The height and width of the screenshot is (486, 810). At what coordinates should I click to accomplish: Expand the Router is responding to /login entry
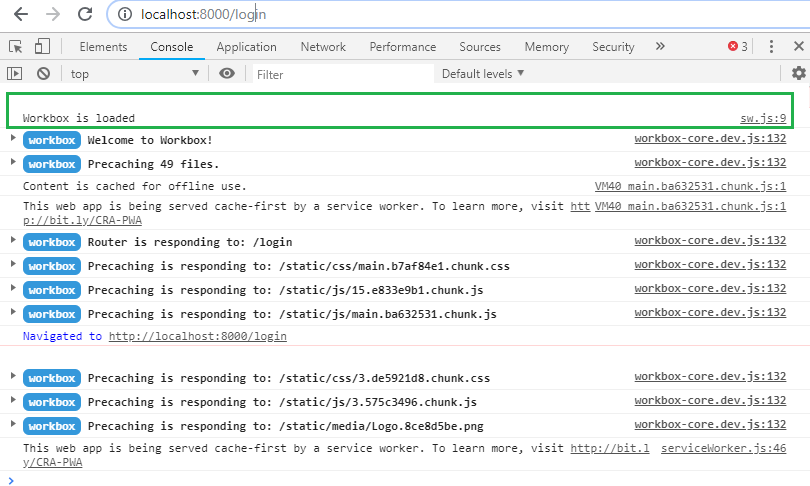coord(13,240)
